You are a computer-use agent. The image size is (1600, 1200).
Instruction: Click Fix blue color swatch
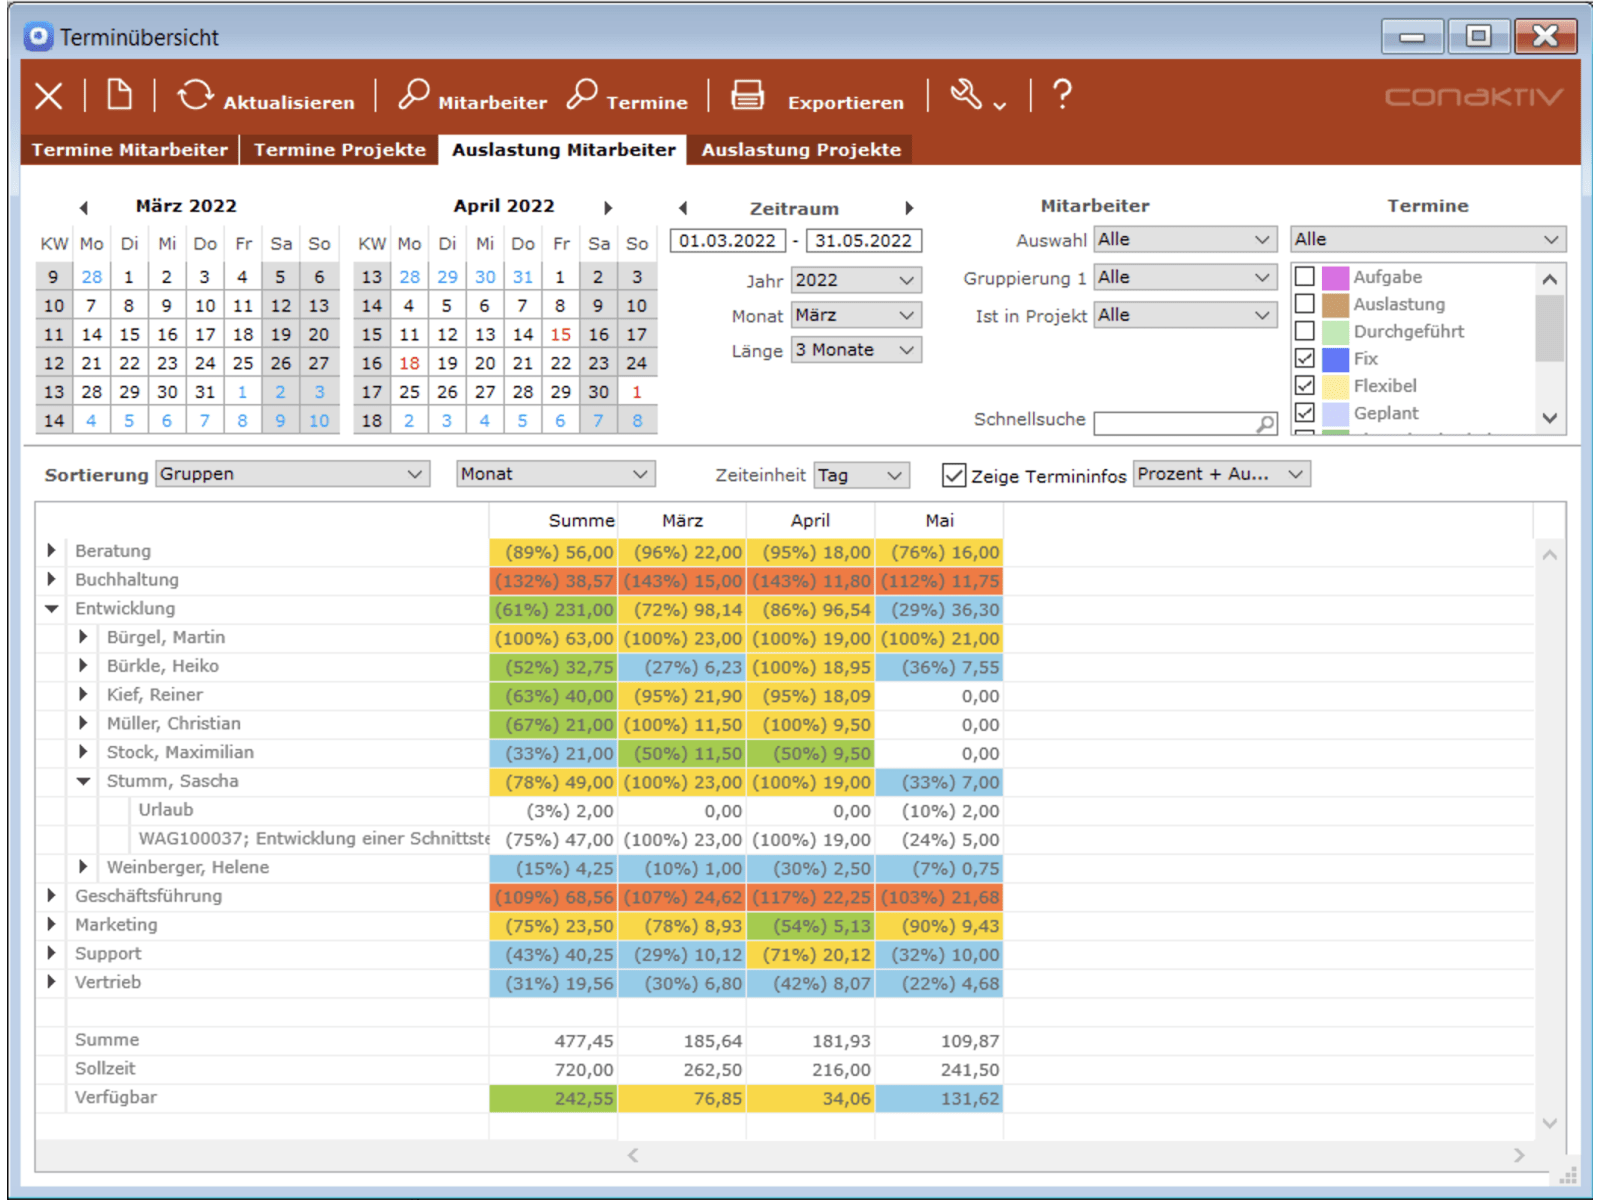pyautogui.click(x=1335, y=358)
